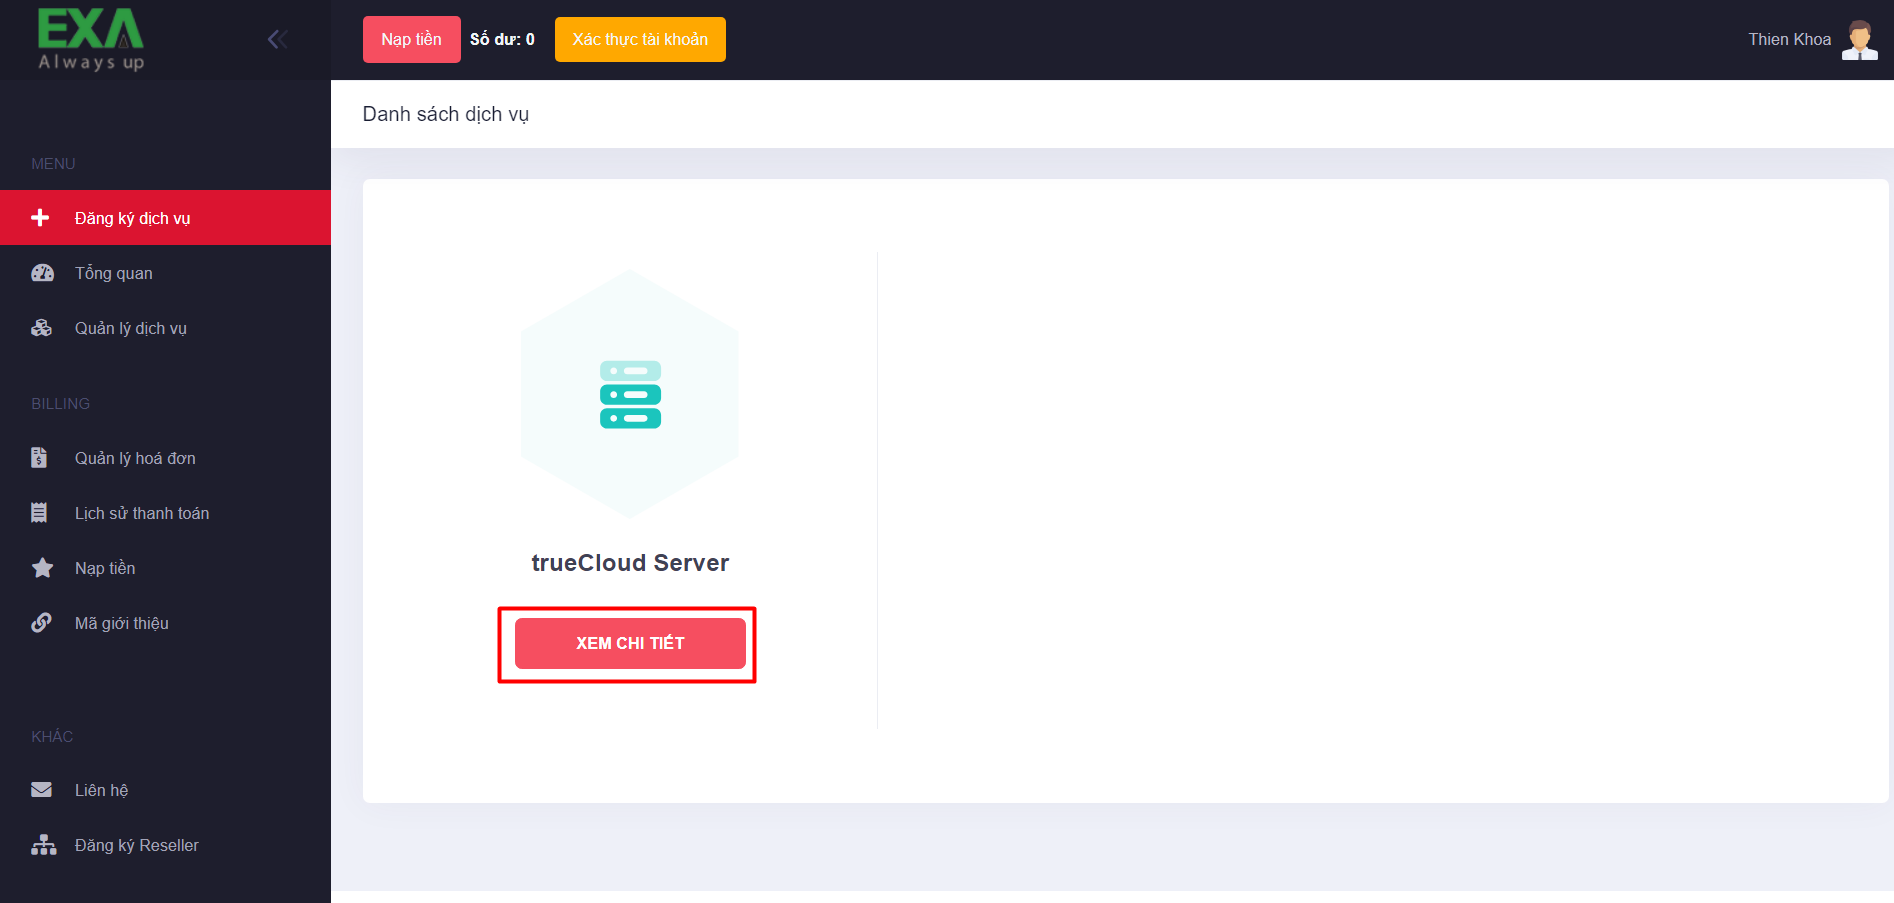This screenshot has width=1894, height=903.
Task: Click XEM CHI TIẾT button
Action: pyautogui.click(x=630, y=643)
